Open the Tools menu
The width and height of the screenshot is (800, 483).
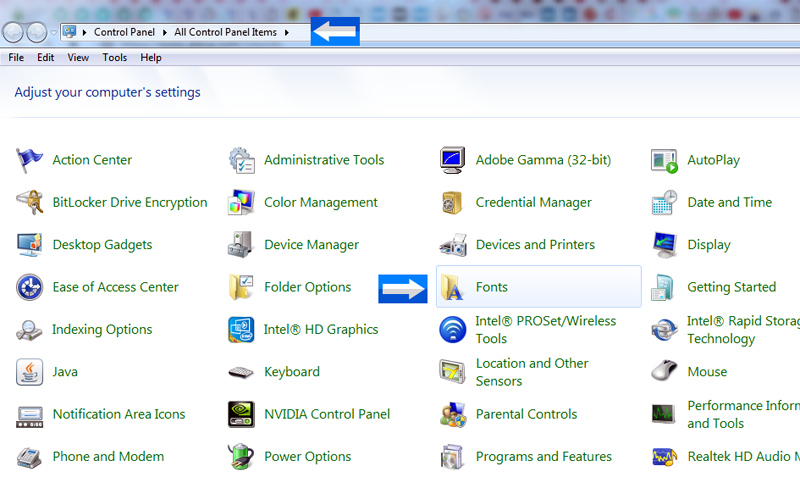click(x=114, y=58)
